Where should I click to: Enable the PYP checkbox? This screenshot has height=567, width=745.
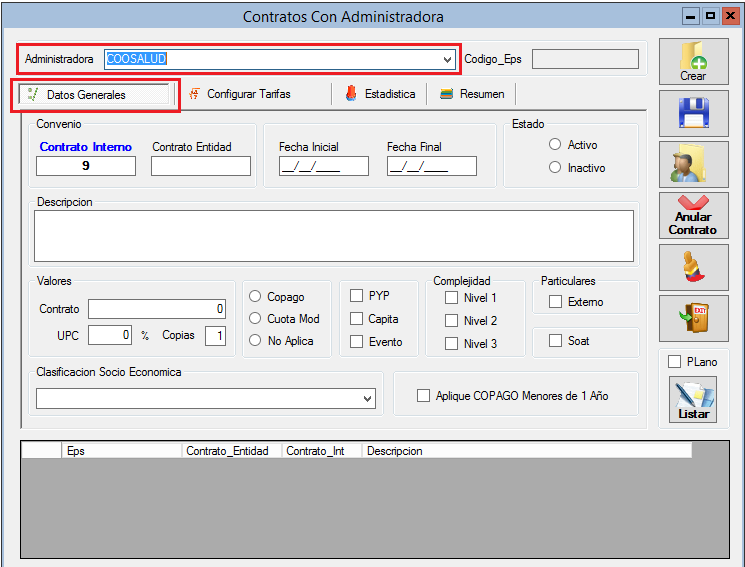tap(357, 296)
